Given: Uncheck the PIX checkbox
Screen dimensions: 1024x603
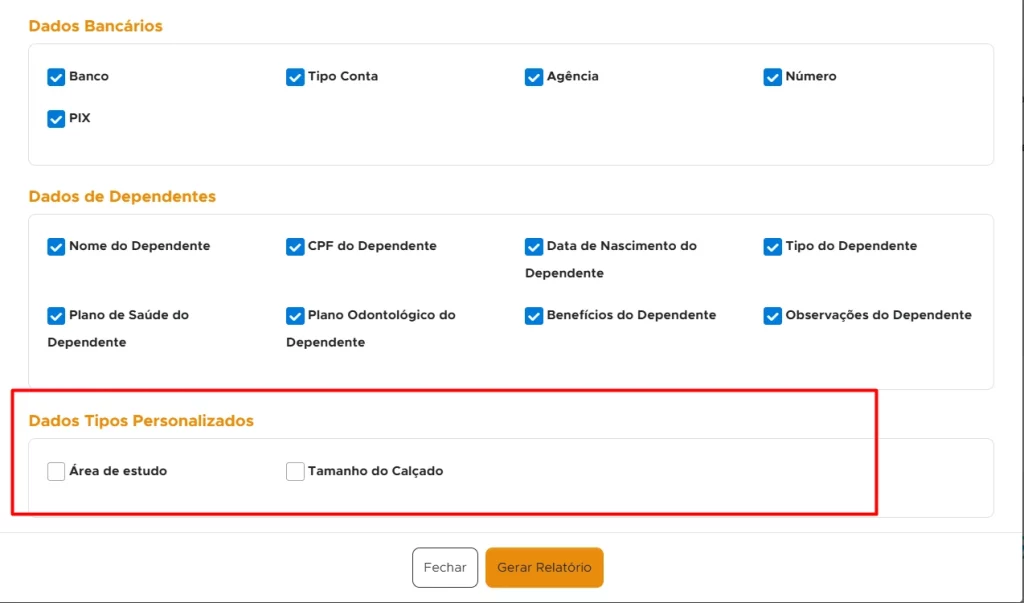Looking at the screenshot, I should point(56,119).
